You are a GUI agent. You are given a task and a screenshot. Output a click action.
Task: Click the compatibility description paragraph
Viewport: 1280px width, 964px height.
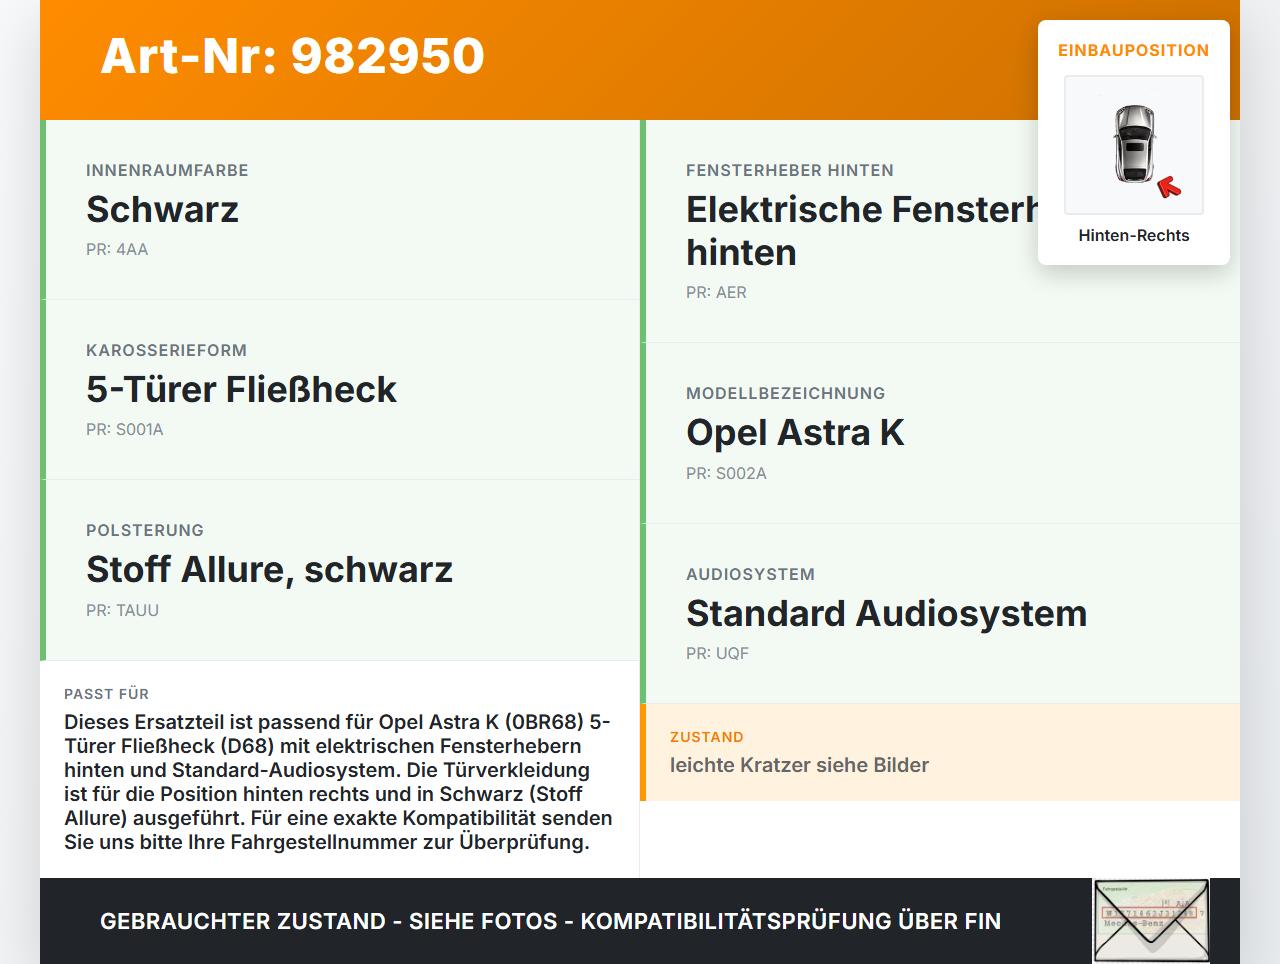point(339,782)
